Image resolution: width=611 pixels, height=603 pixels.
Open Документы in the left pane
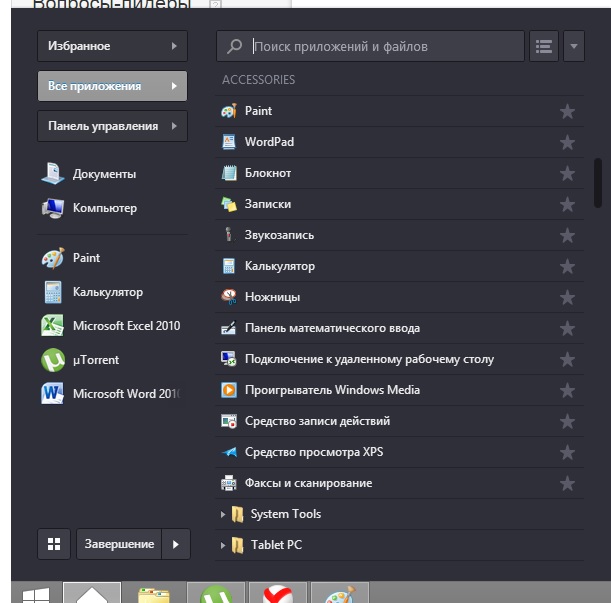[x=89, y=174]
